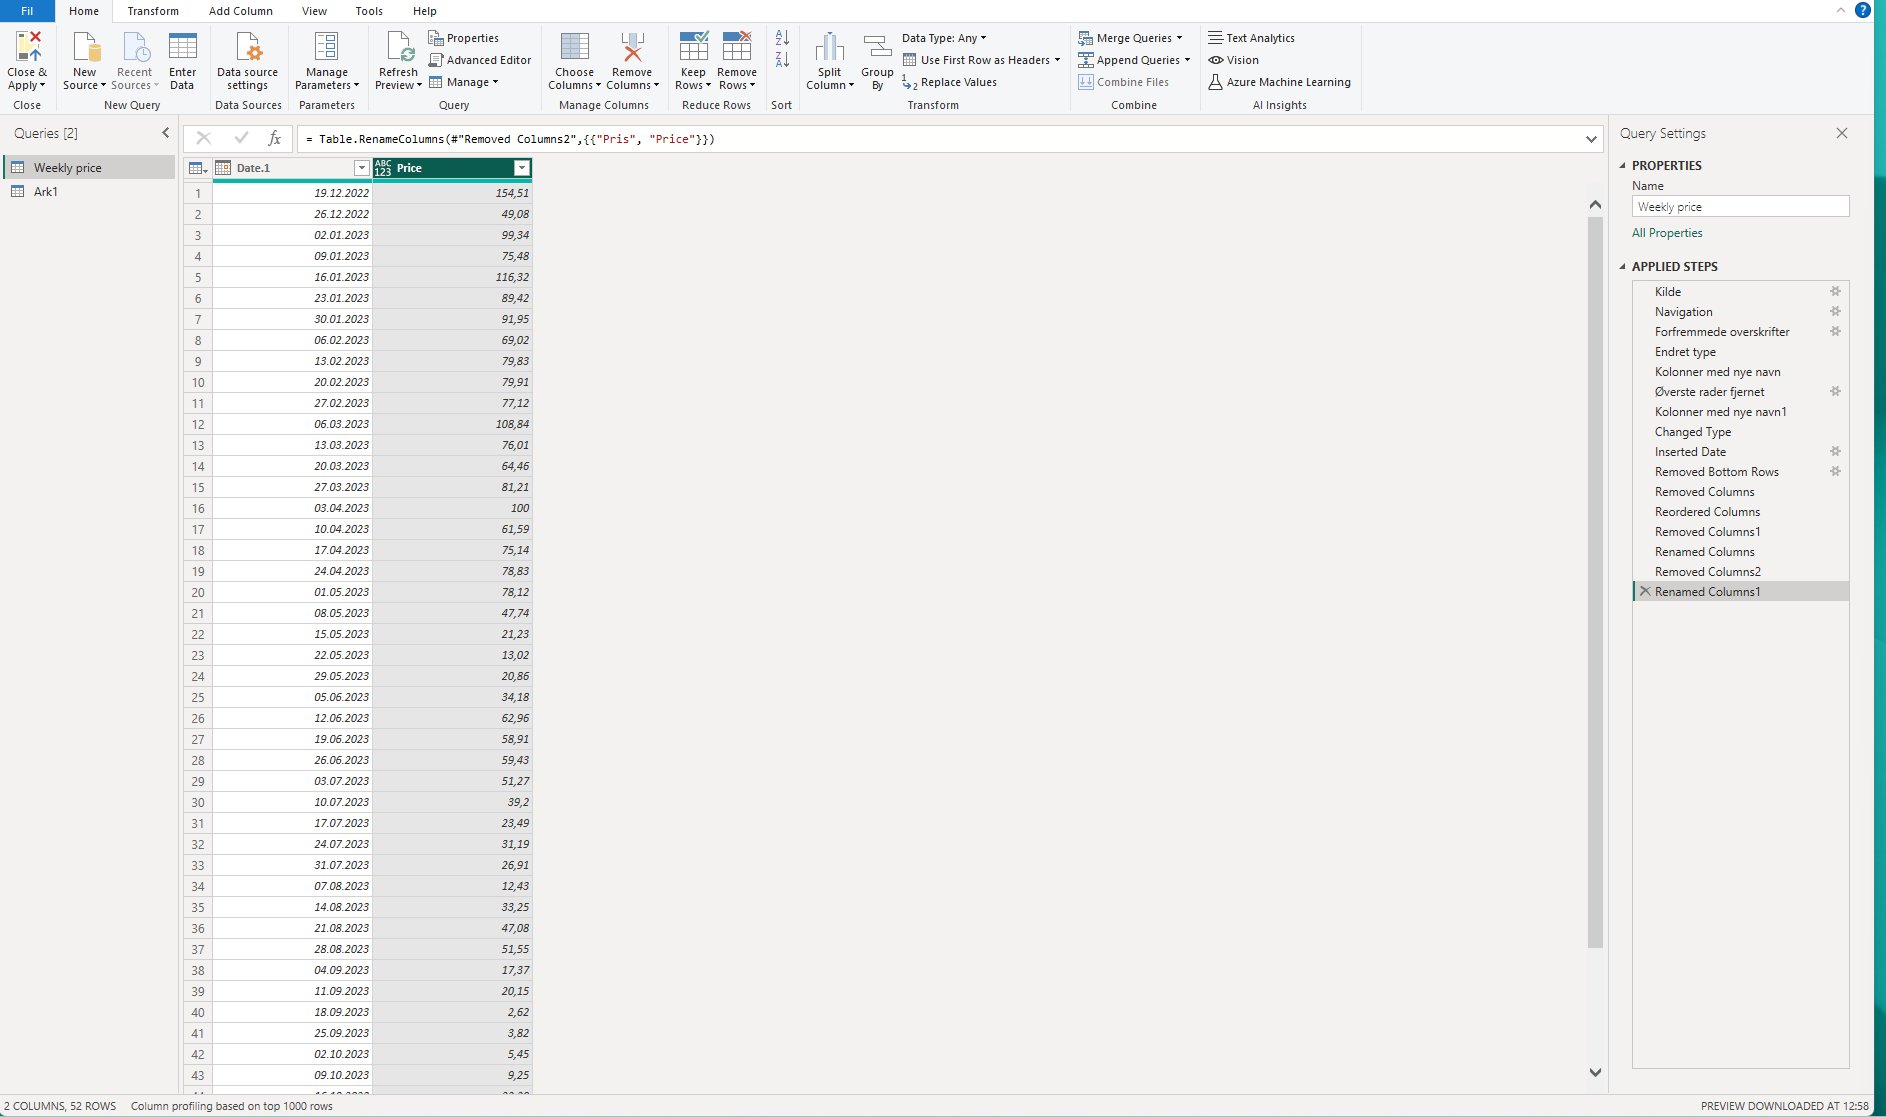Open the Price column filter dropdown
This screenshot has height=1117, width=1886.
point(521,168)
